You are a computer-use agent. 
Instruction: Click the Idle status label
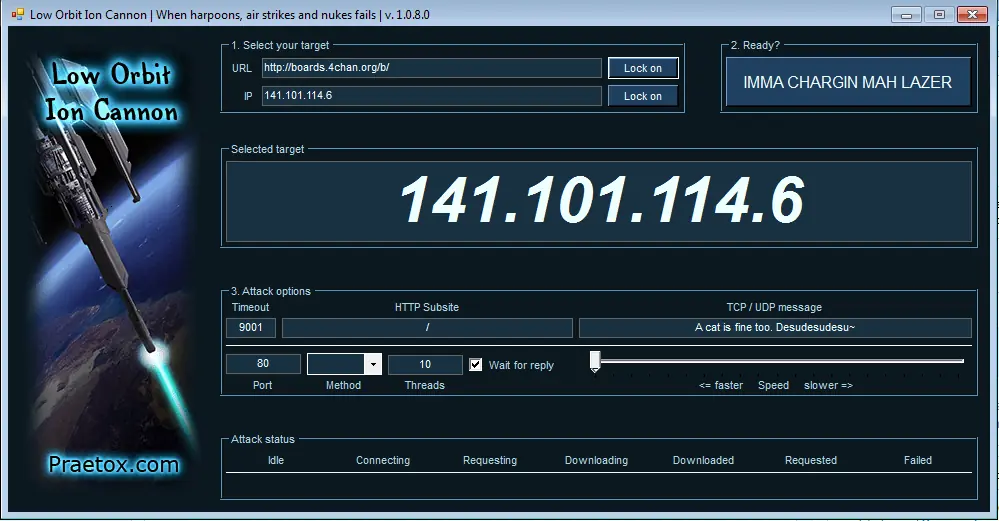click(x=276, y=460)
